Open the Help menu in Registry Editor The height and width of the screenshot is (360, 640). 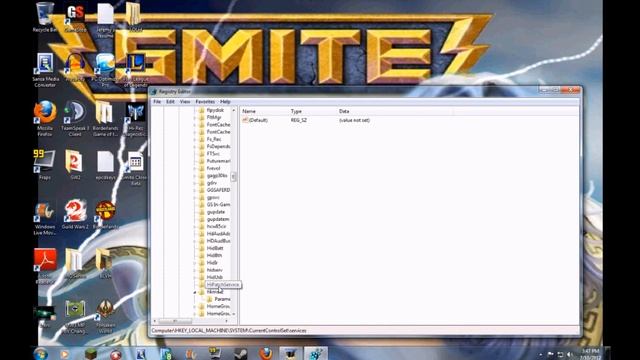225,102
